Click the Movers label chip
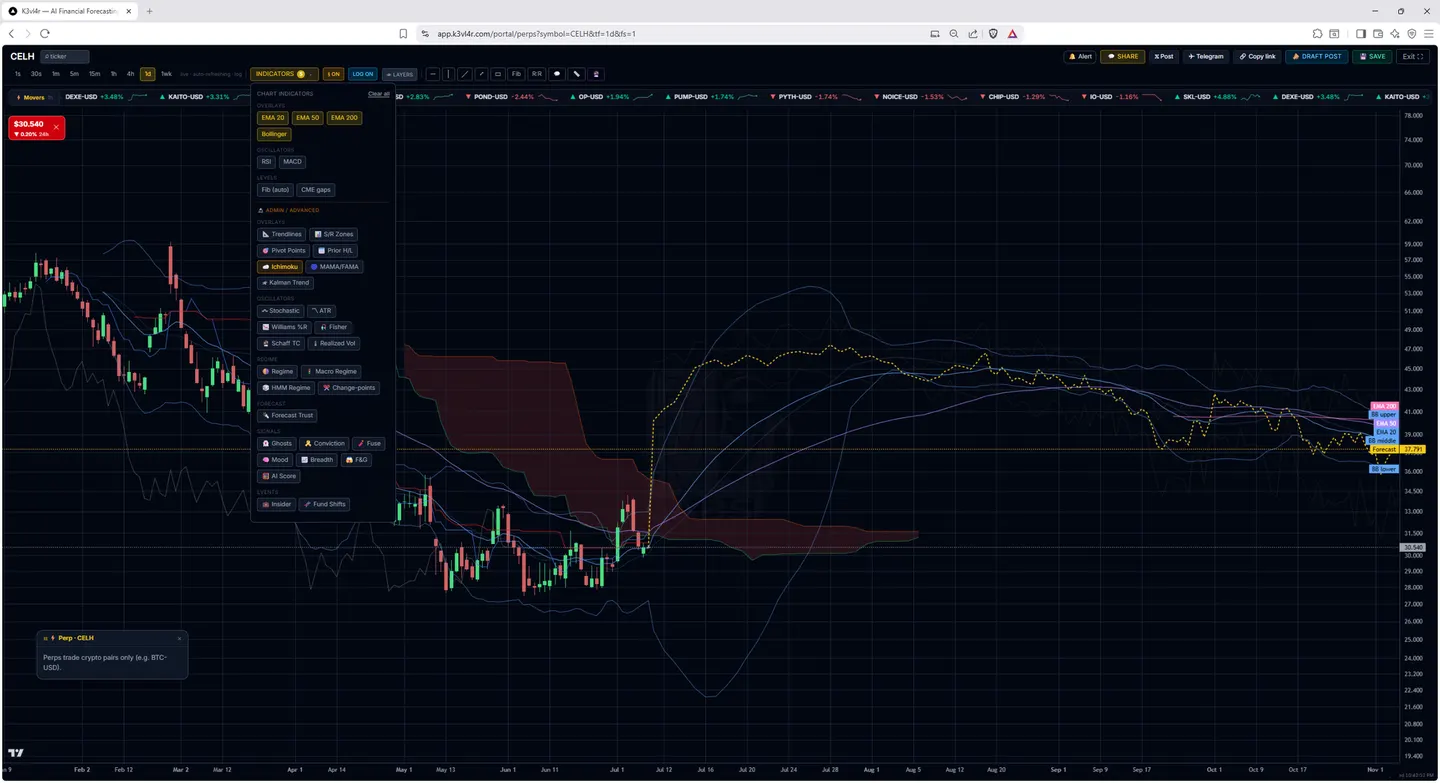 pos(32,97)
